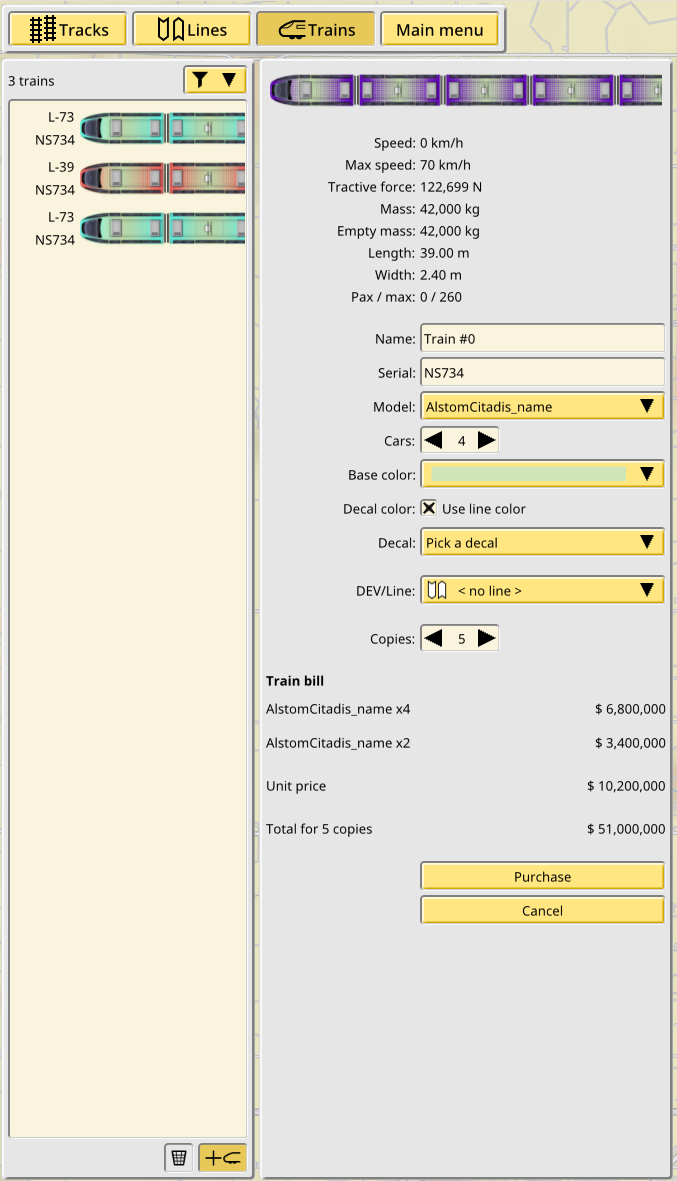The height and width of the screenshot is (1181, 677).
Task: Open the Model dropdown AlstomCitadis_name
Action: pyautogui.click(x=542, y=407)
